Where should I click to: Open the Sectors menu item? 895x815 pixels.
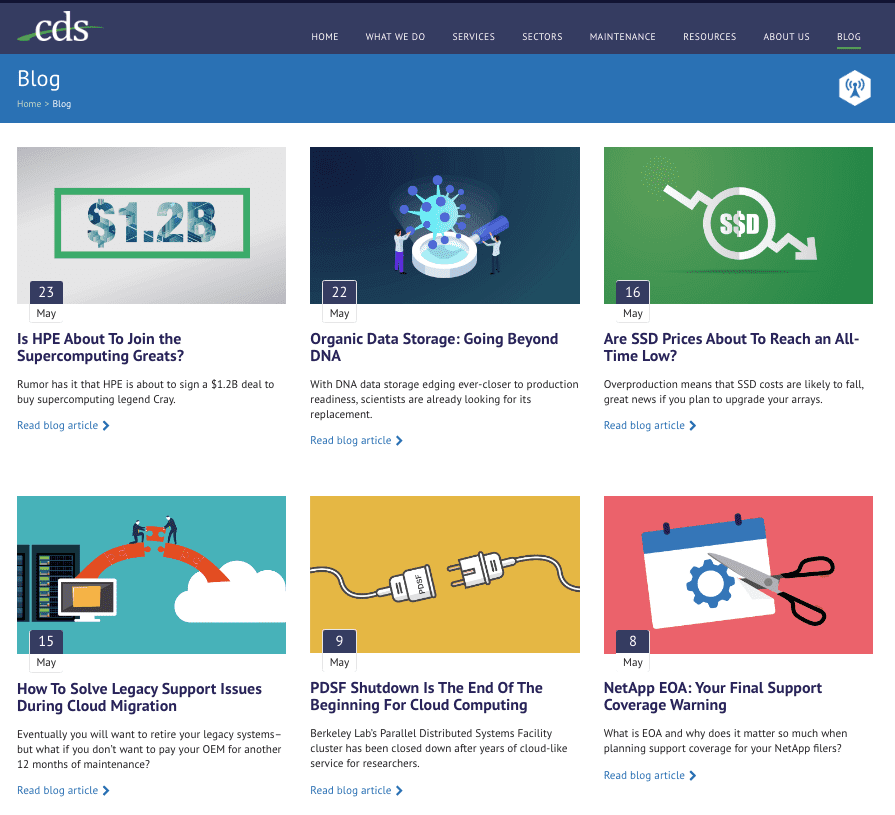click(542, 37)
